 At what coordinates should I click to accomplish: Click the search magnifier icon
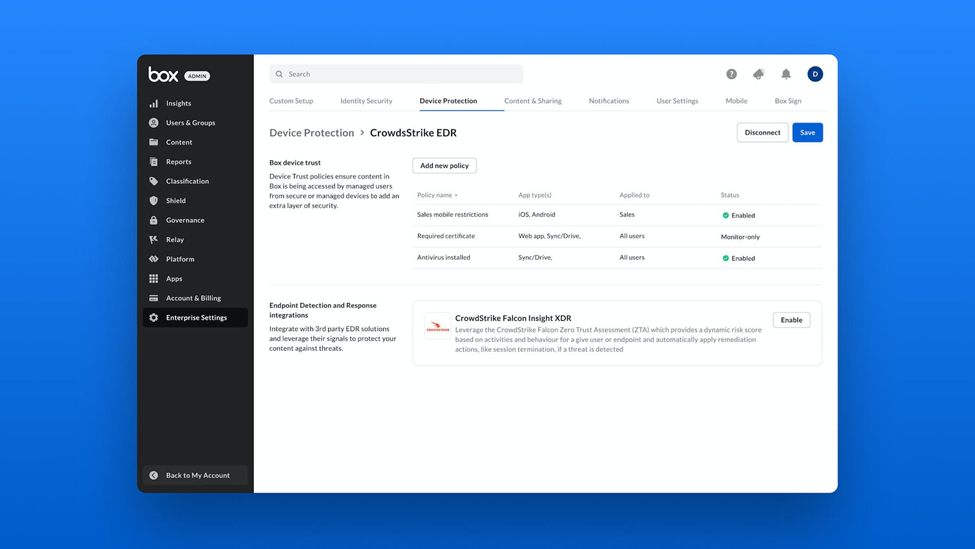[x=279, y=74]
